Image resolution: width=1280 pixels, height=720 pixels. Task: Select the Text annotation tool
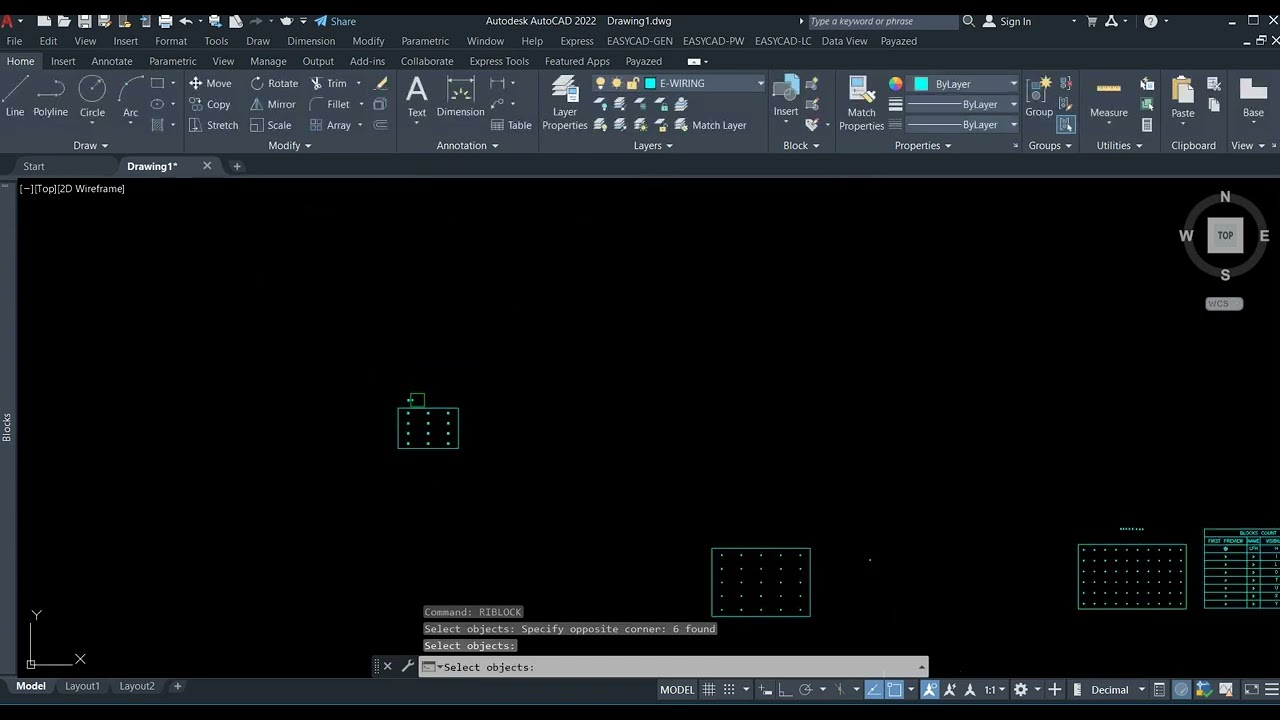click(x=417, y=97)
